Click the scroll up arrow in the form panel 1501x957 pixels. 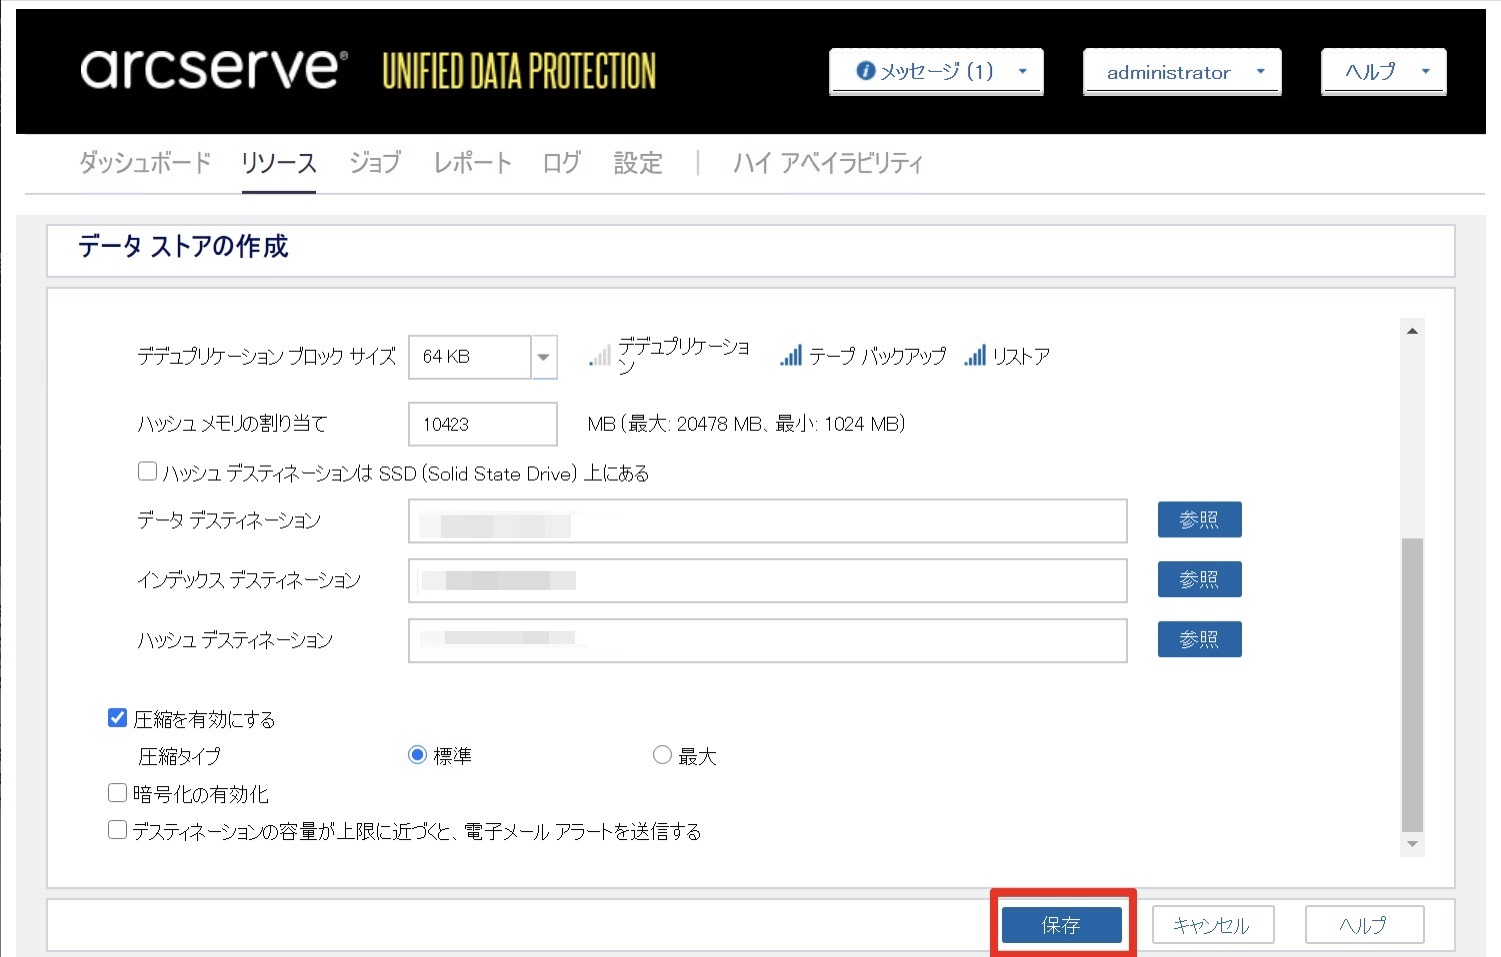pyautogui.click(x=1412, y=331)
